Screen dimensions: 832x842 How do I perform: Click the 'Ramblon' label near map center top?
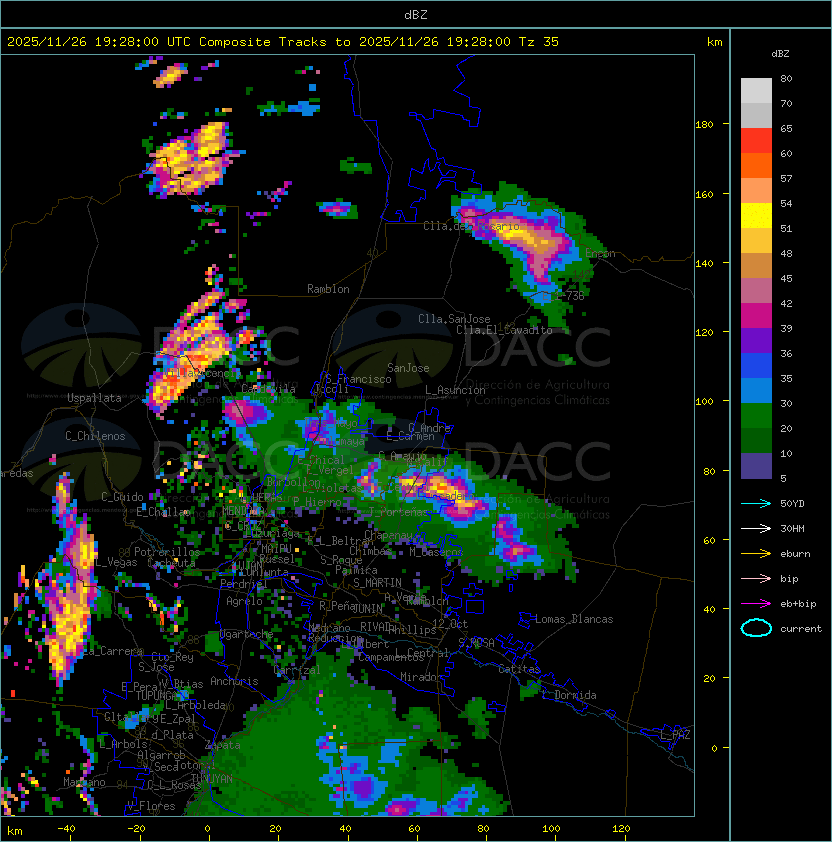click(328, 289)
